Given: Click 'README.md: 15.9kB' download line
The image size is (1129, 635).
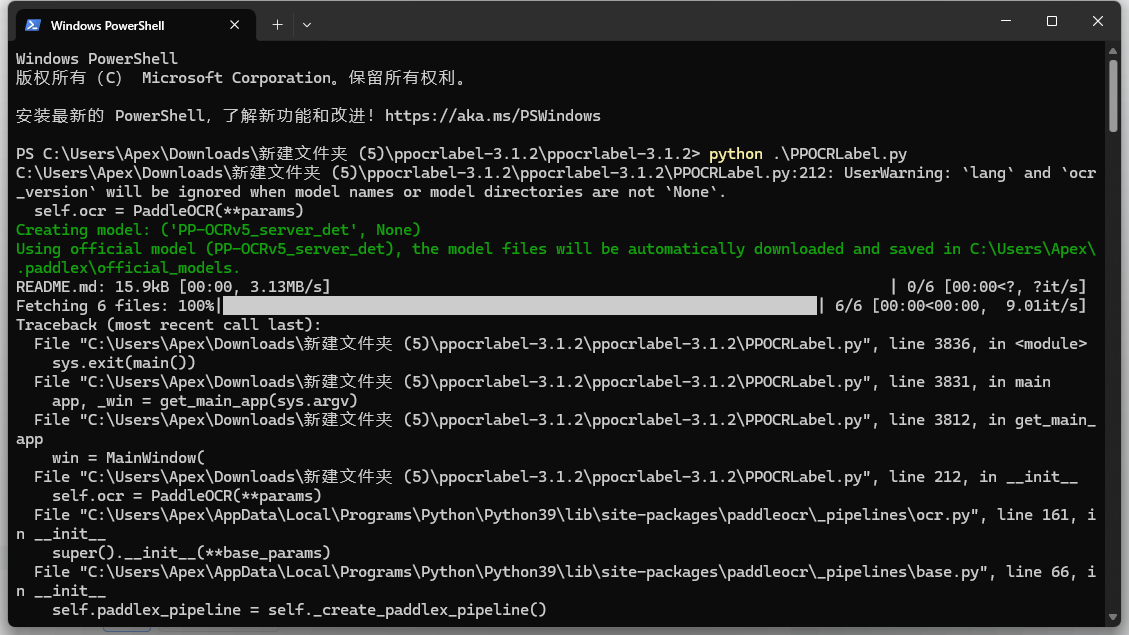Looking at the screenshot, I should [x=173, y=287].
